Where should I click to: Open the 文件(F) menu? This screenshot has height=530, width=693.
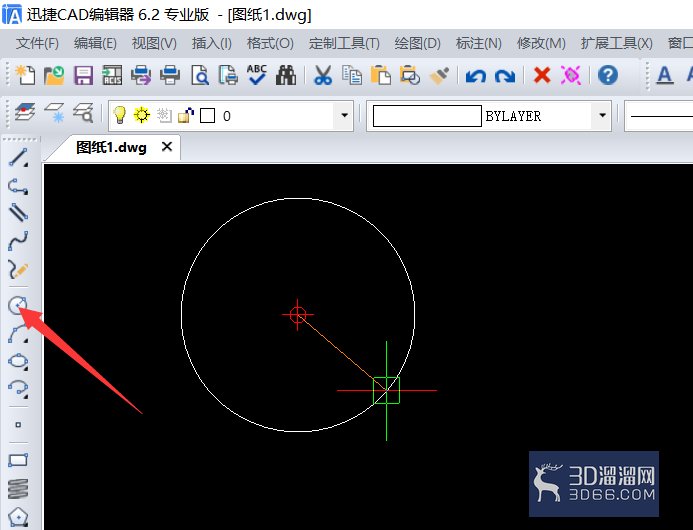tap(37, 43)
